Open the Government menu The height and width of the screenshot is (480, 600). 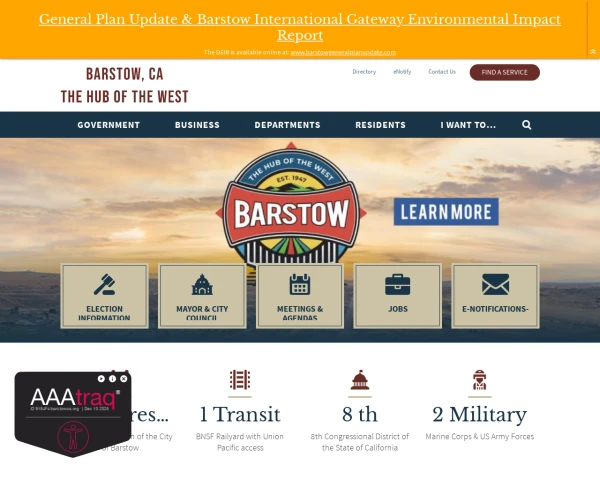(109, 125)
